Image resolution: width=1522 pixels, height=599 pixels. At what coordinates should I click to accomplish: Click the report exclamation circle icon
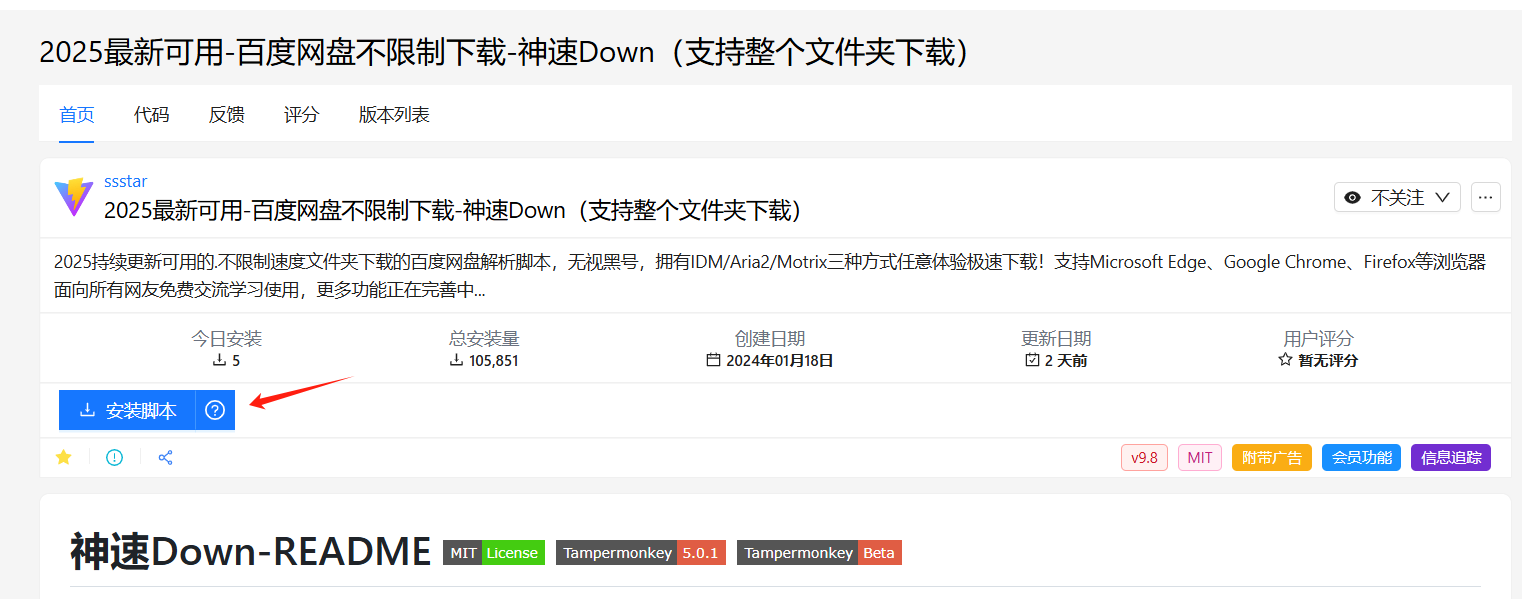(115, 457)
